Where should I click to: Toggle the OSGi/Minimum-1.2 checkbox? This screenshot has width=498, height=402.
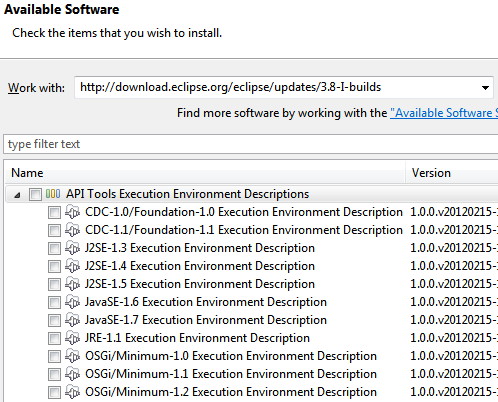[x=54, y=392]
